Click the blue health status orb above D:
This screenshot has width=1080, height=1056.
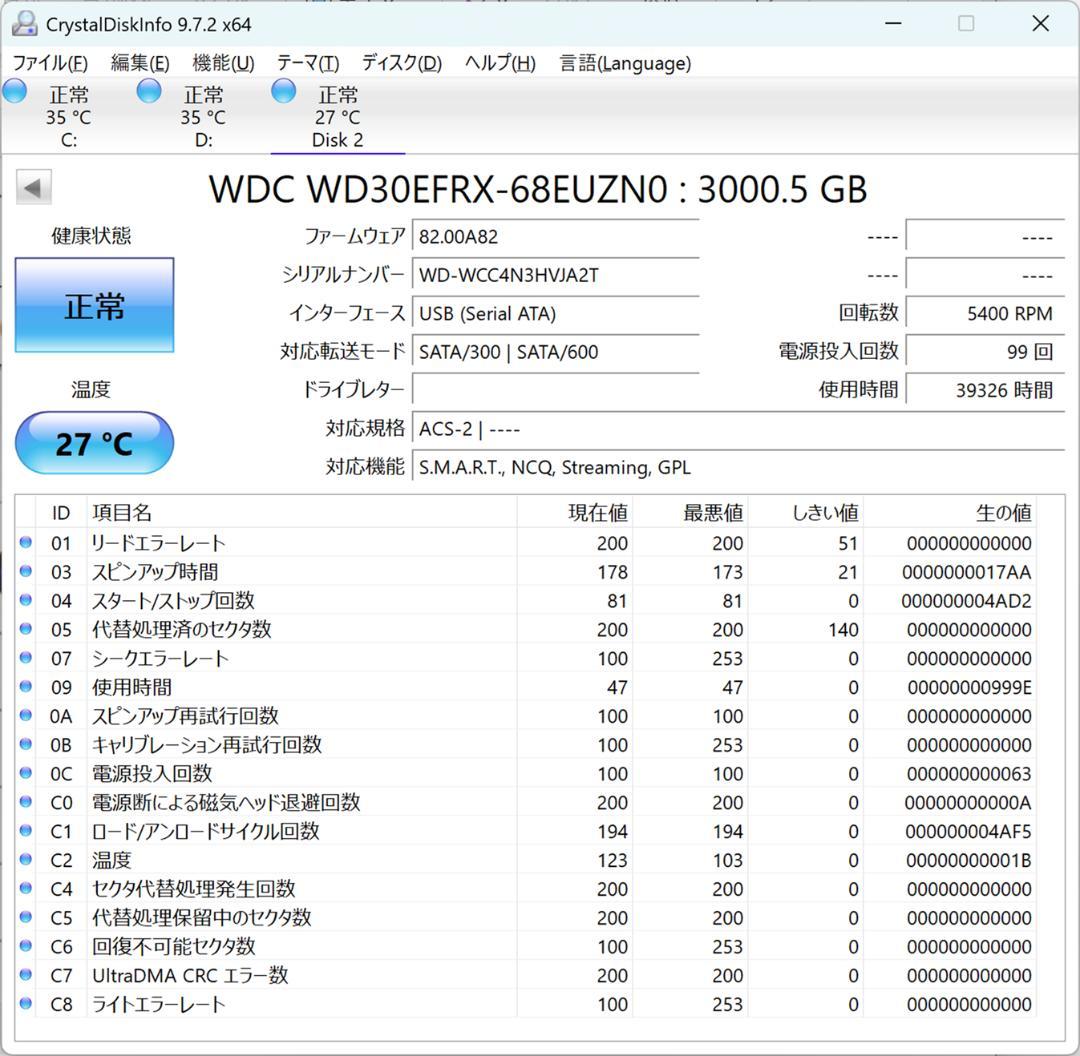pos(148,90)
